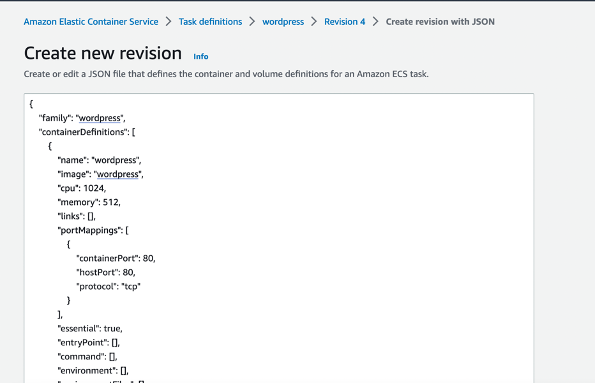Click the "memory": 512 line

point(89,202)
